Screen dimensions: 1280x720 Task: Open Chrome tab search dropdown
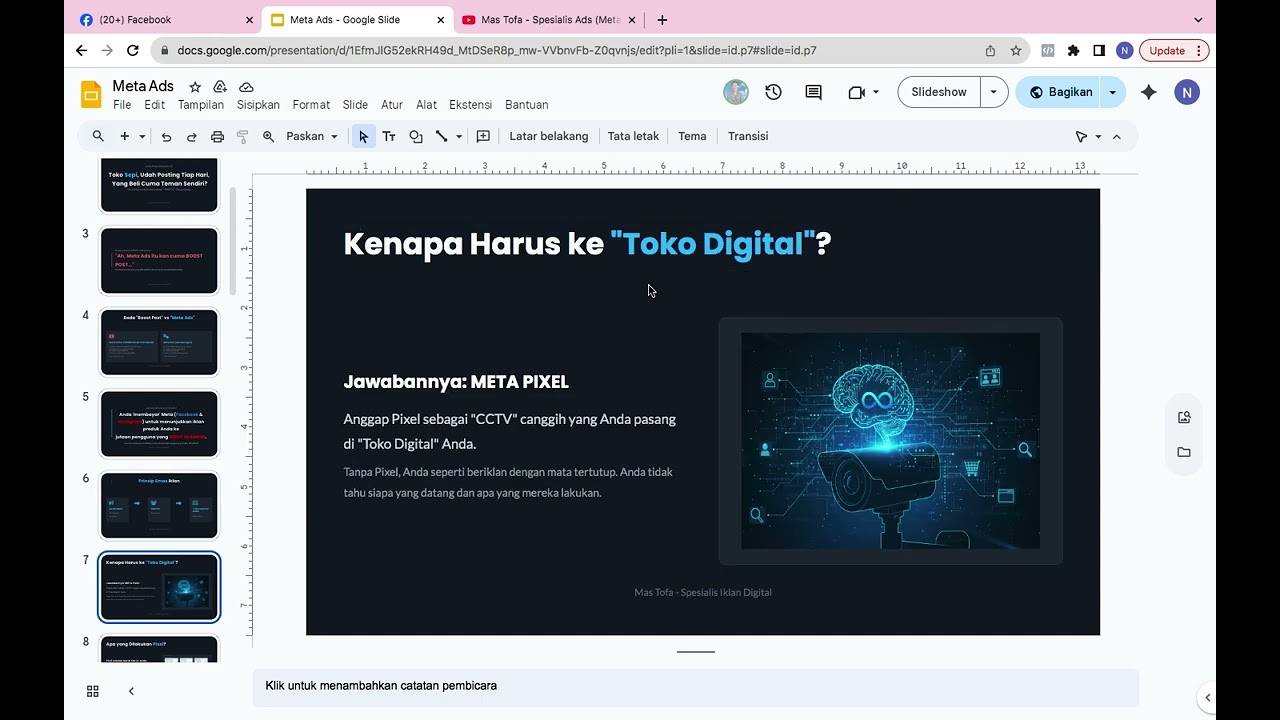pos(1198,20)
